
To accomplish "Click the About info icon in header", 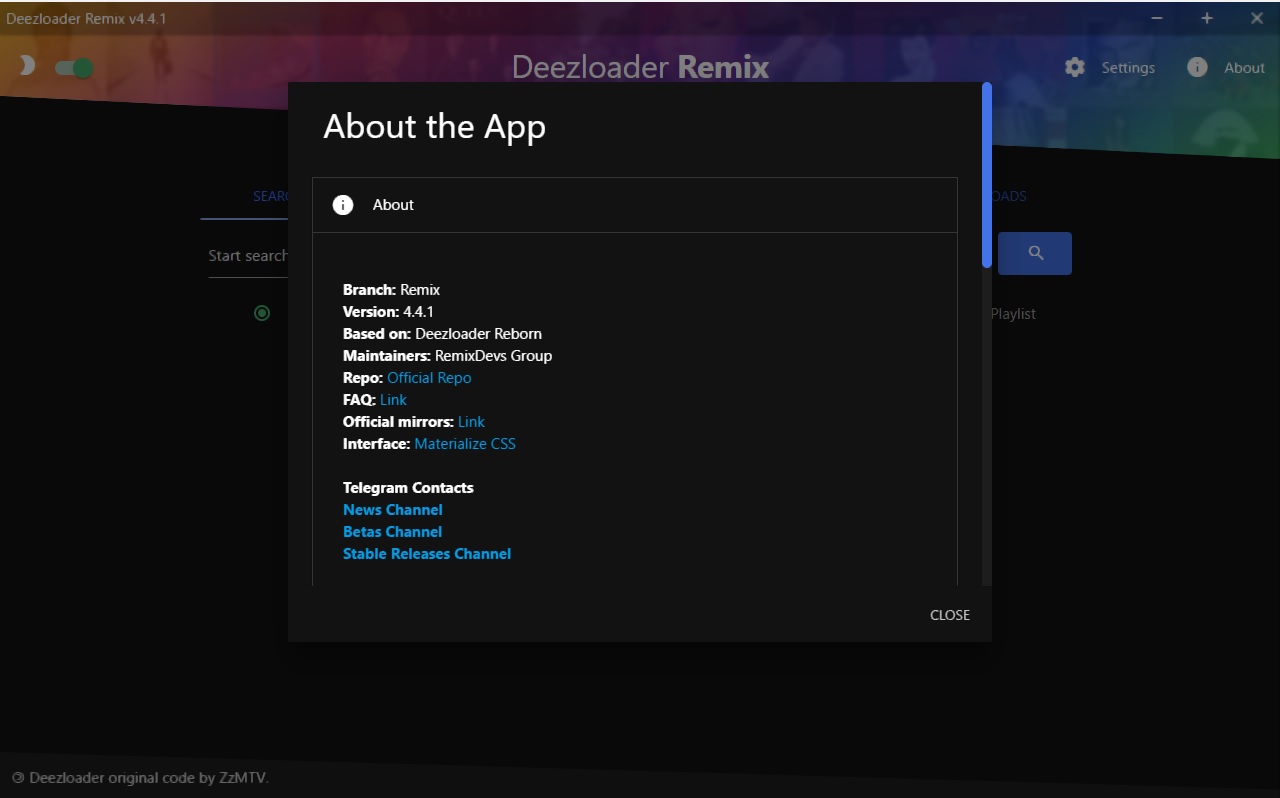I will (1197, 67).
